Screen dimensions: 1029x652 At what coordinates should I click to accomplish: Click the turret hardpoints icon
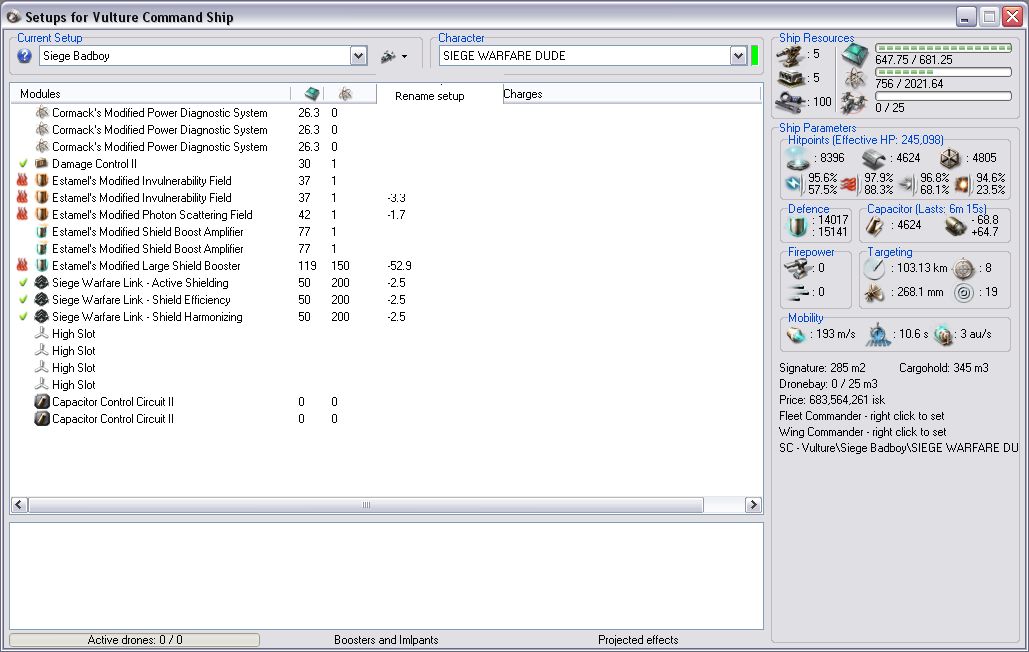(790, 56)
